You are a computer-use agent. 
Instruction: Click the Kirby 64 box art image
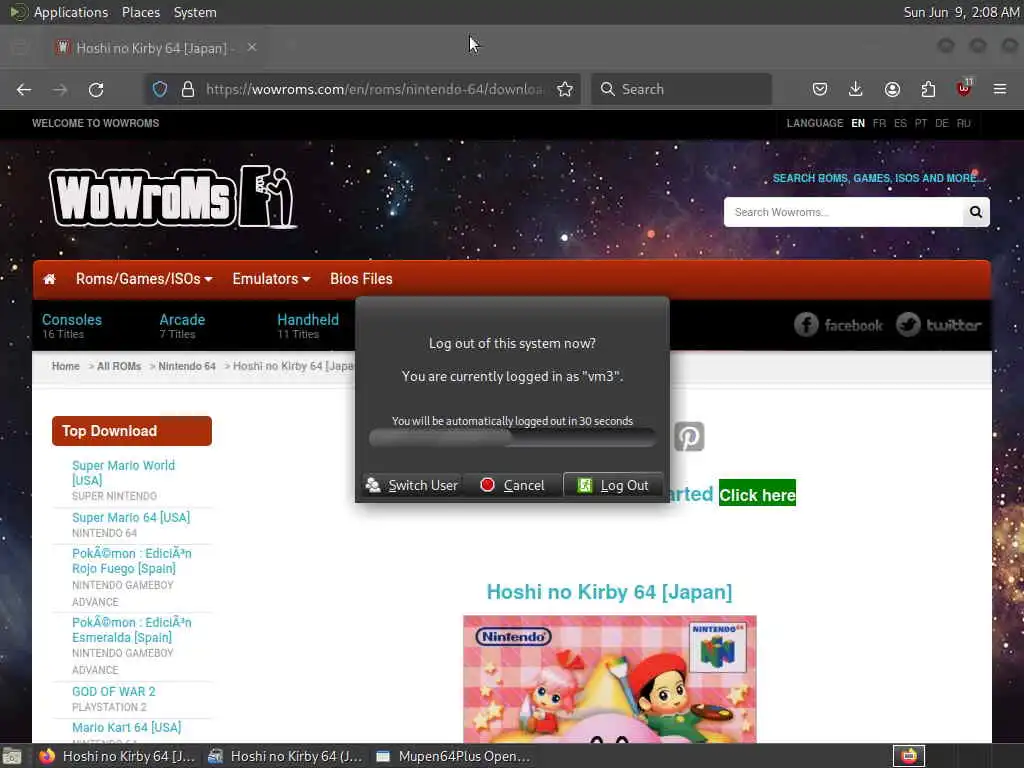pyautogui.click(x=610, y=679)
